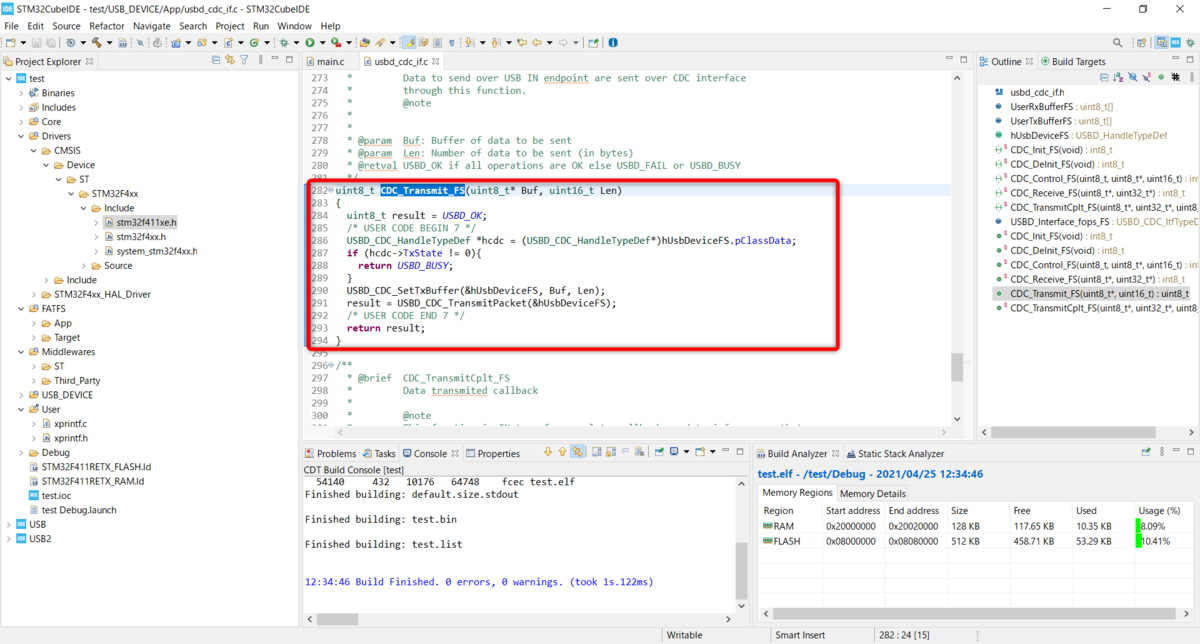Open the Refactor menu
The height and width of the screenshot is (644, 1200).
(x=106, y=25)
